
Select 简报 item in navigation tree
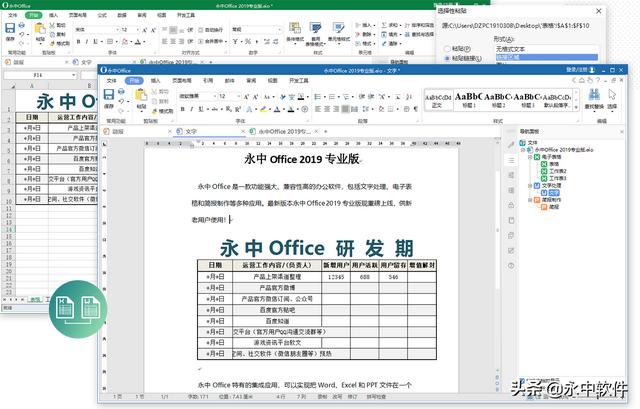coord(550,207)
